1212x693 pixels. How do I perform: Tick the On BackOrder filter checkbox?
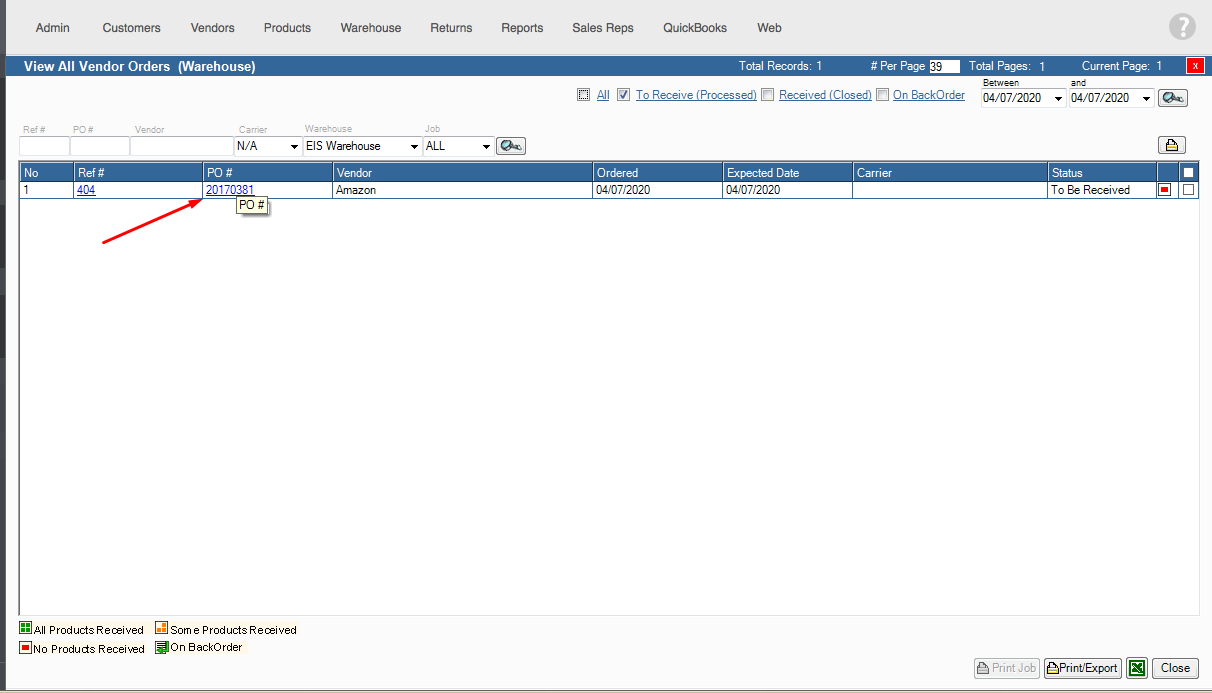coord(882,95)
